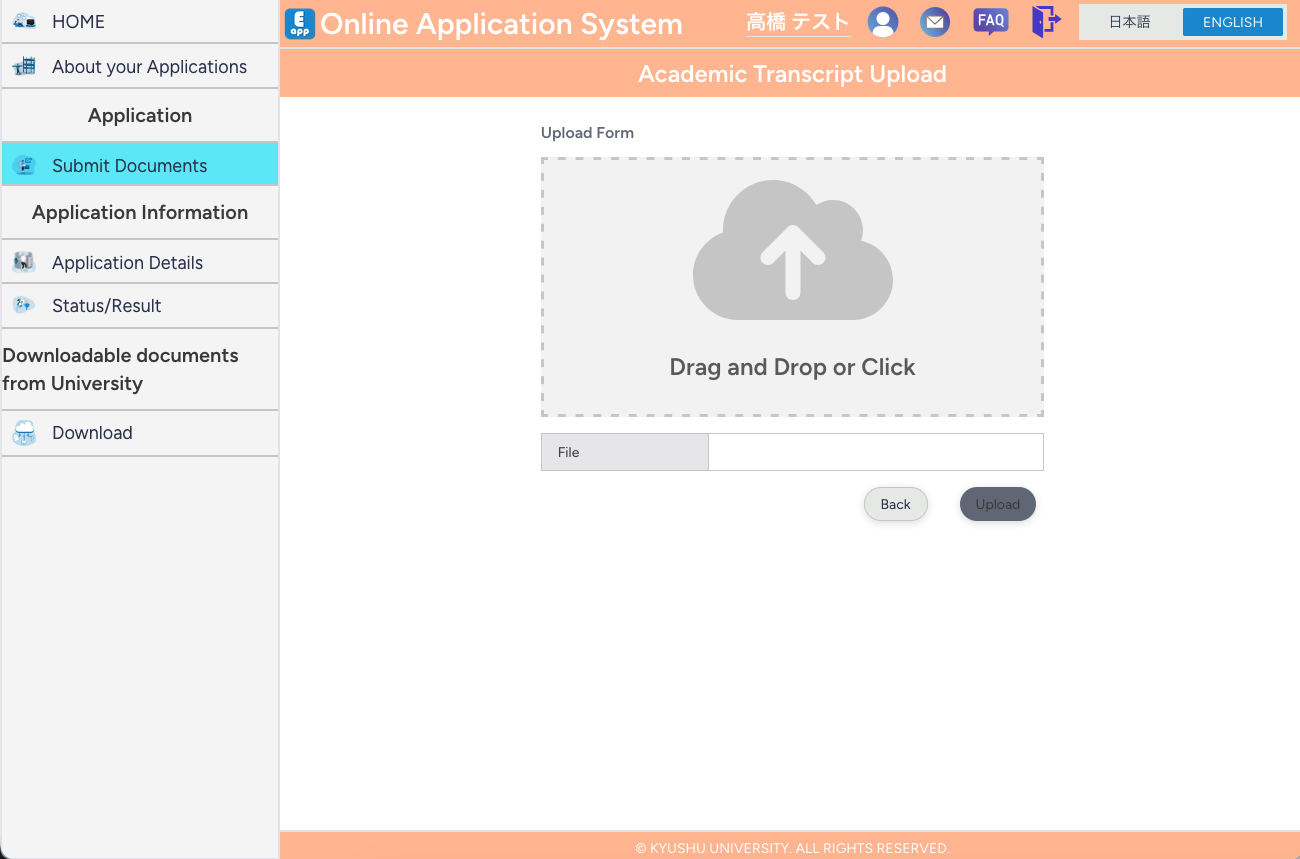Click the Drag and Drop upload area
The image size is (1300, 859).
pos(792,287)
